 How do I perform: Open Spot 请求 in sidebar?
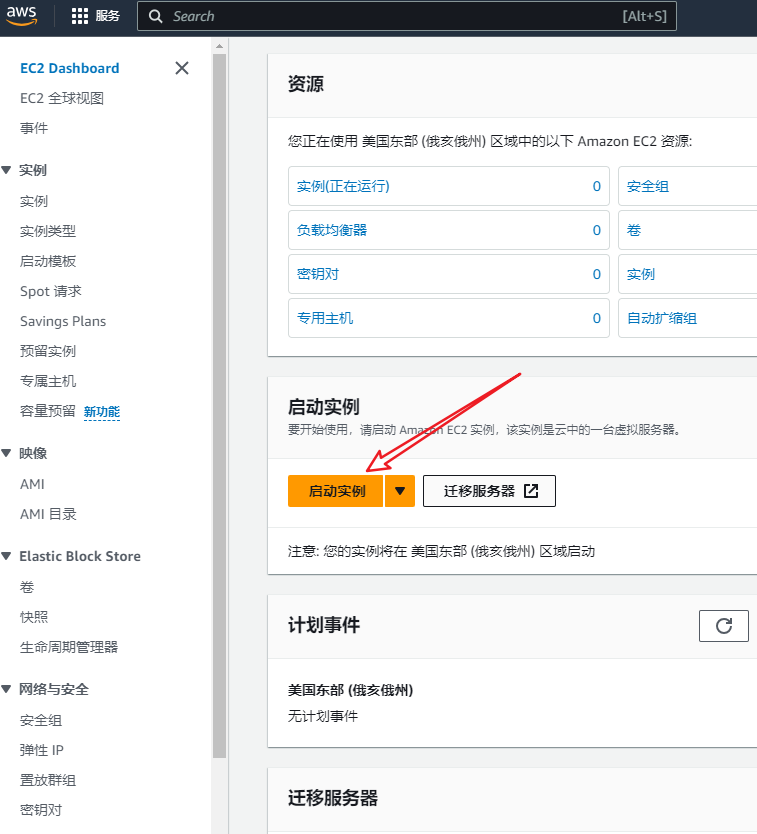(51, 291)
